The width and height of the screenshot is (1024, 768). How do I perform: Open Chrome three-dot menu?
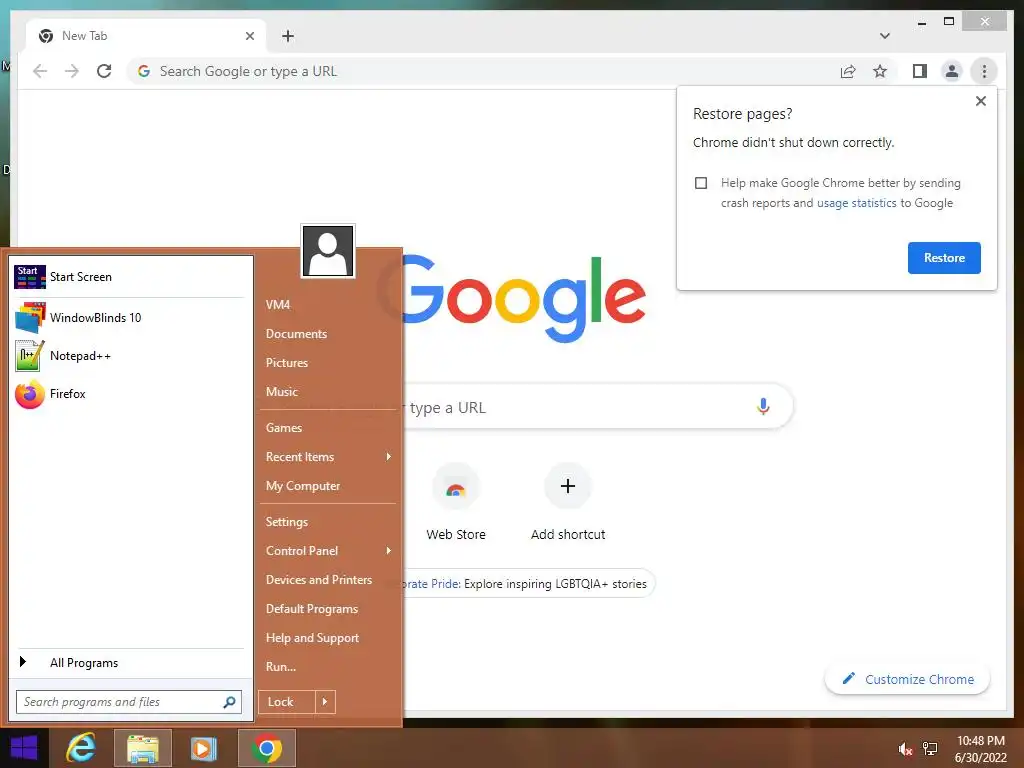point(984,71)
